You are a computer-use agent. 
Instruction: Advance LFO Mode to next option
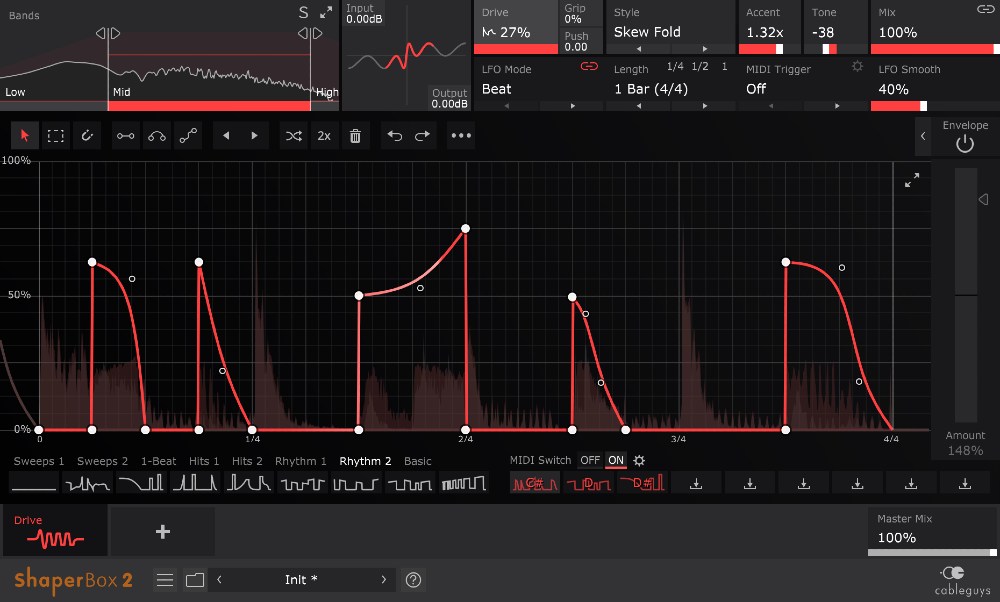point(572,106)
